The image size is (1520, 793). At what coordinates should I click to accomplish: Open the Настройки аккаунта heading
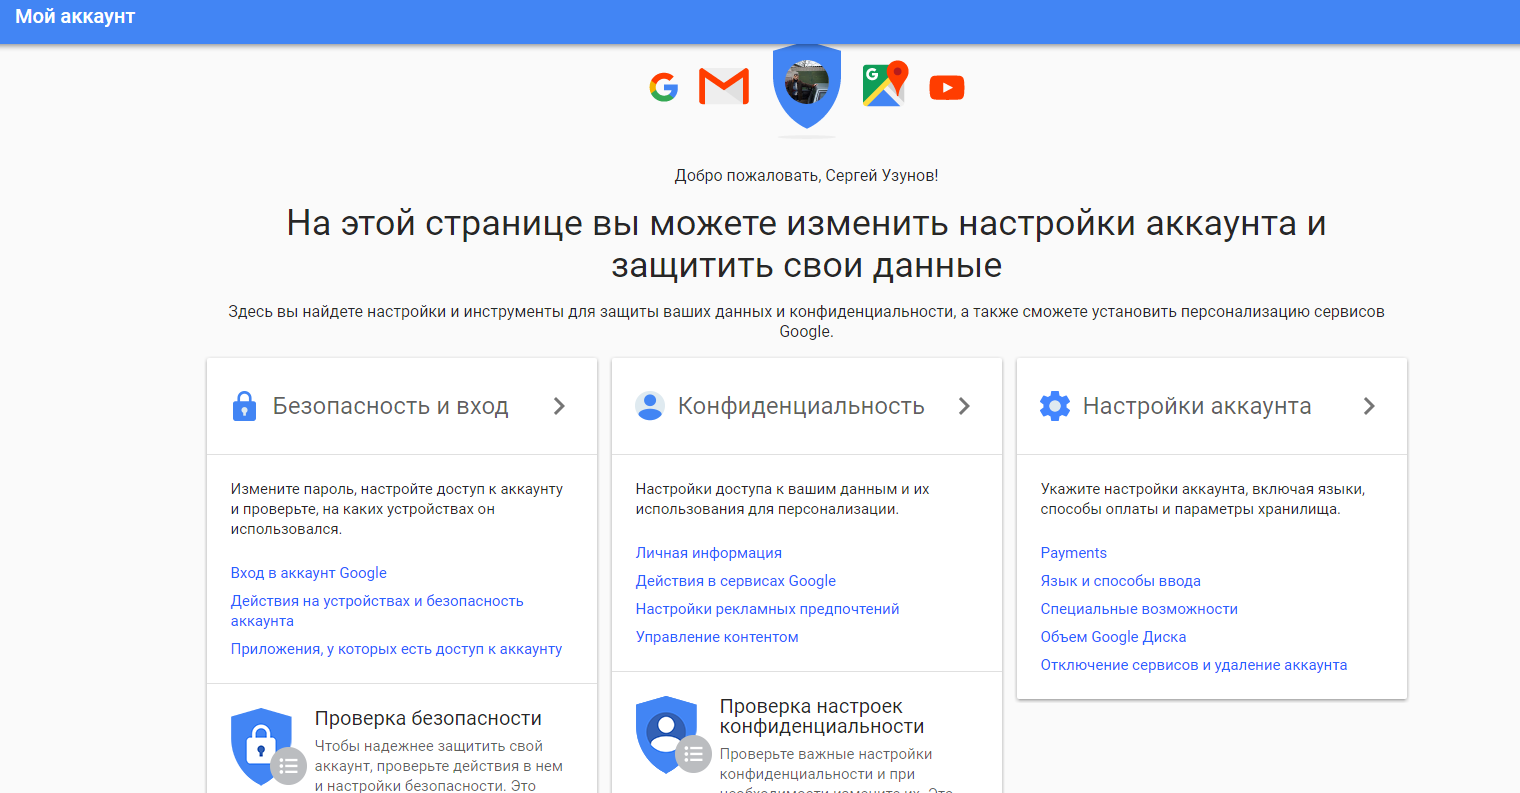tap(1197, 406)
